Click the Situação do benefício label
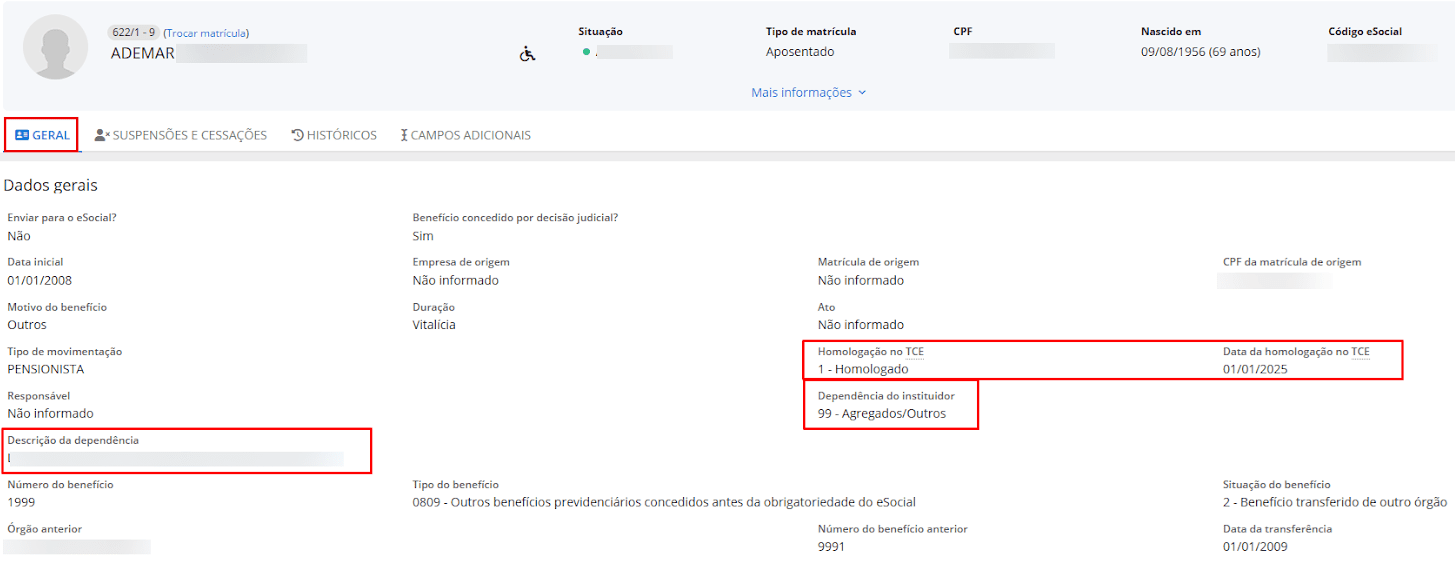Screen dimensions: 1455x564 point(1277,485)
